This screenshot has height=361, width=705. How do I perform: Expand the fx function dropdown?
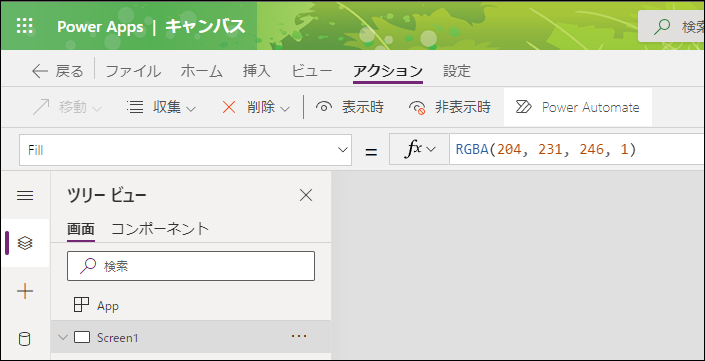coord(419,150)
